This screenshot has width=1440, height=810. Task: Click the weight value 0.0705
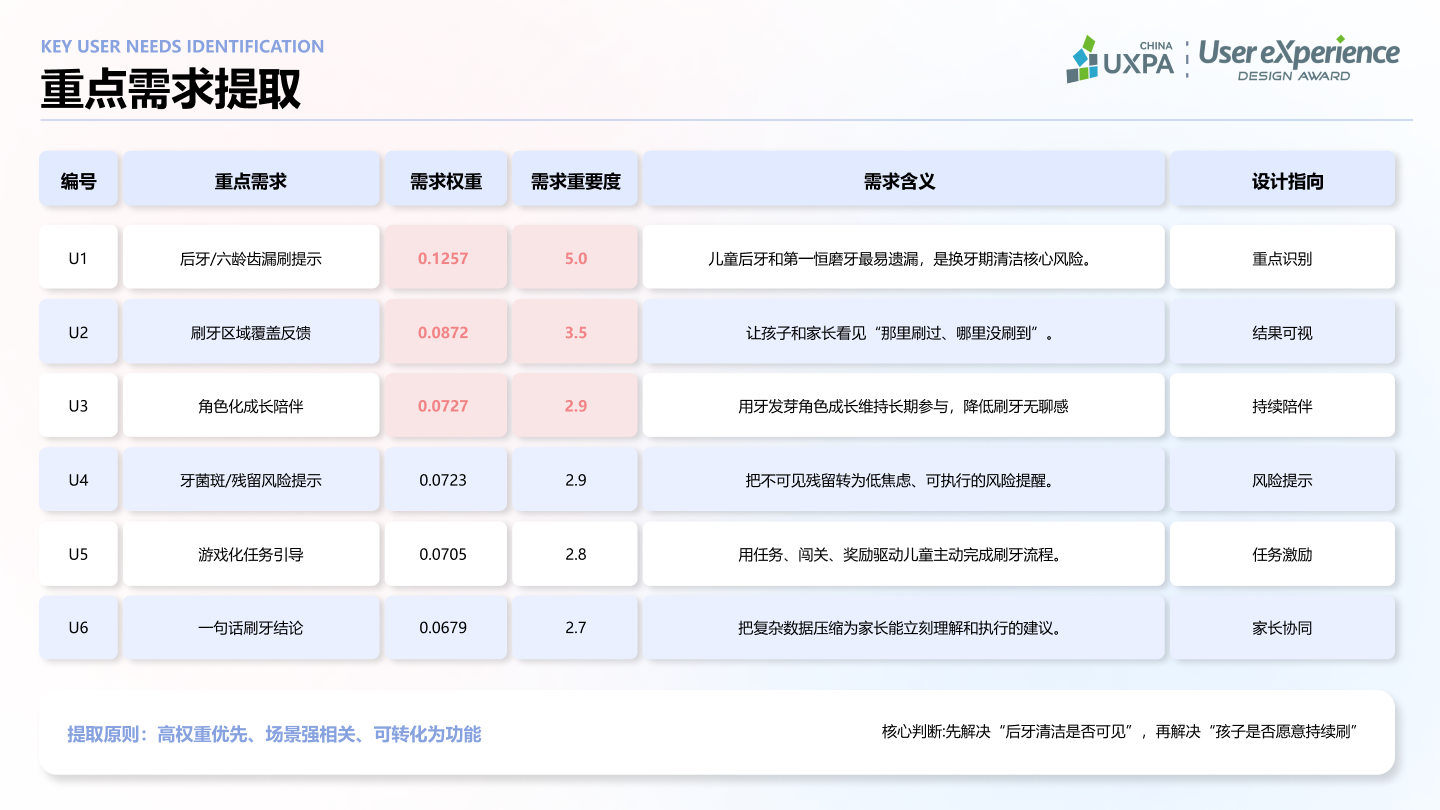443,554
